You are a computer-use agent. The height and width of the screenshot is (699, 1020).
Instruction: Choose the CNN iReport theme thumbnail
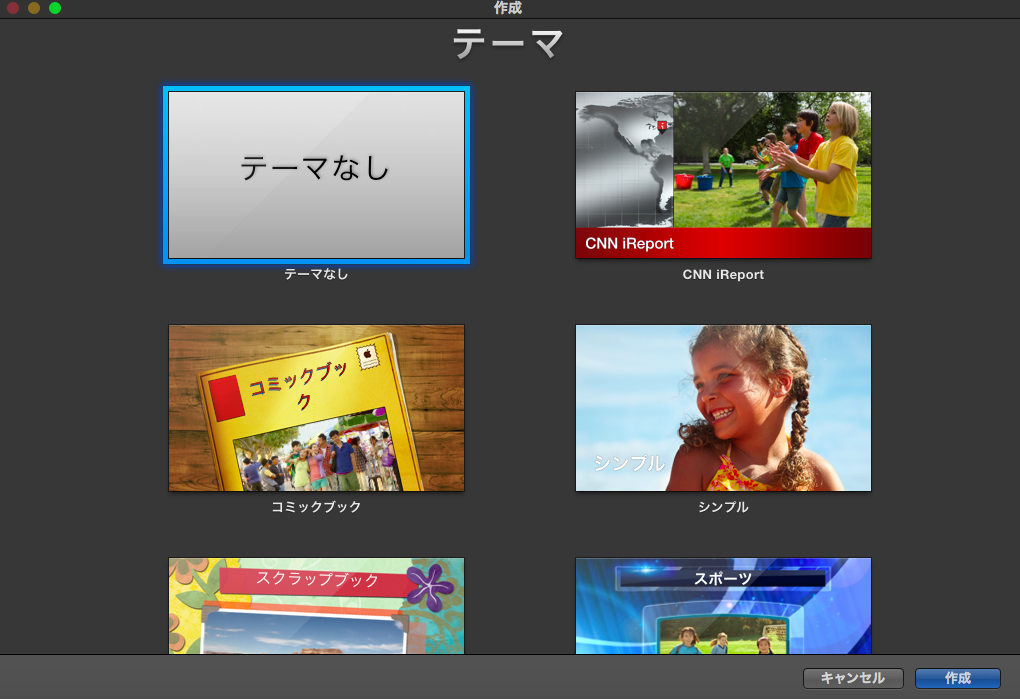click(723, 175)
